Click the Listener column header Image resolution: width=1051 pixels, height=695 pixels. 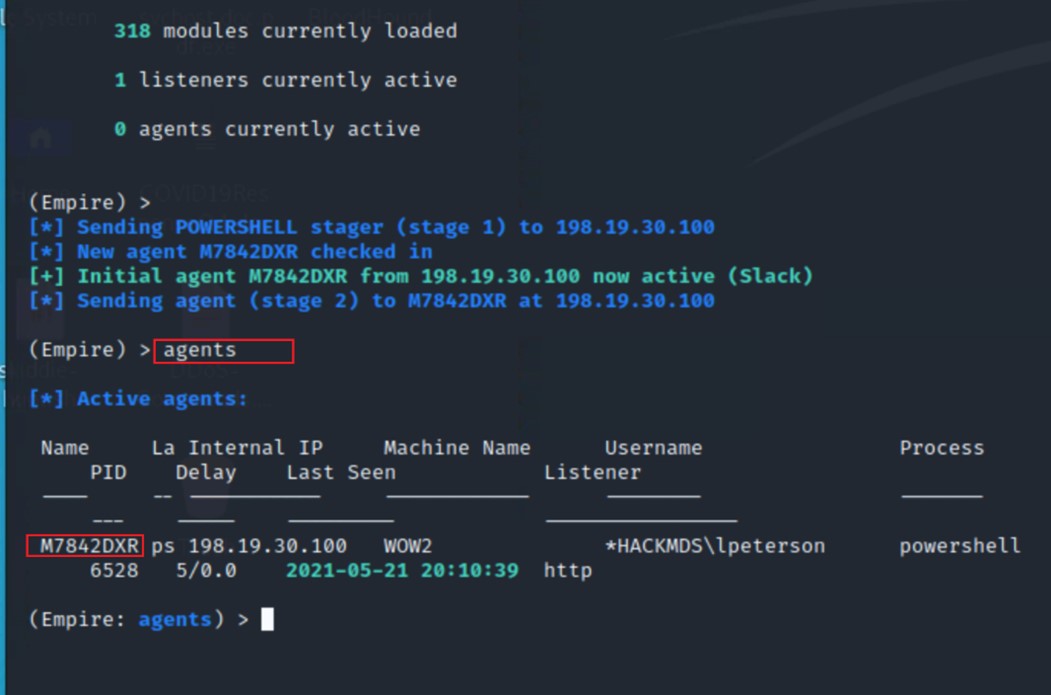tap(593, 472)
